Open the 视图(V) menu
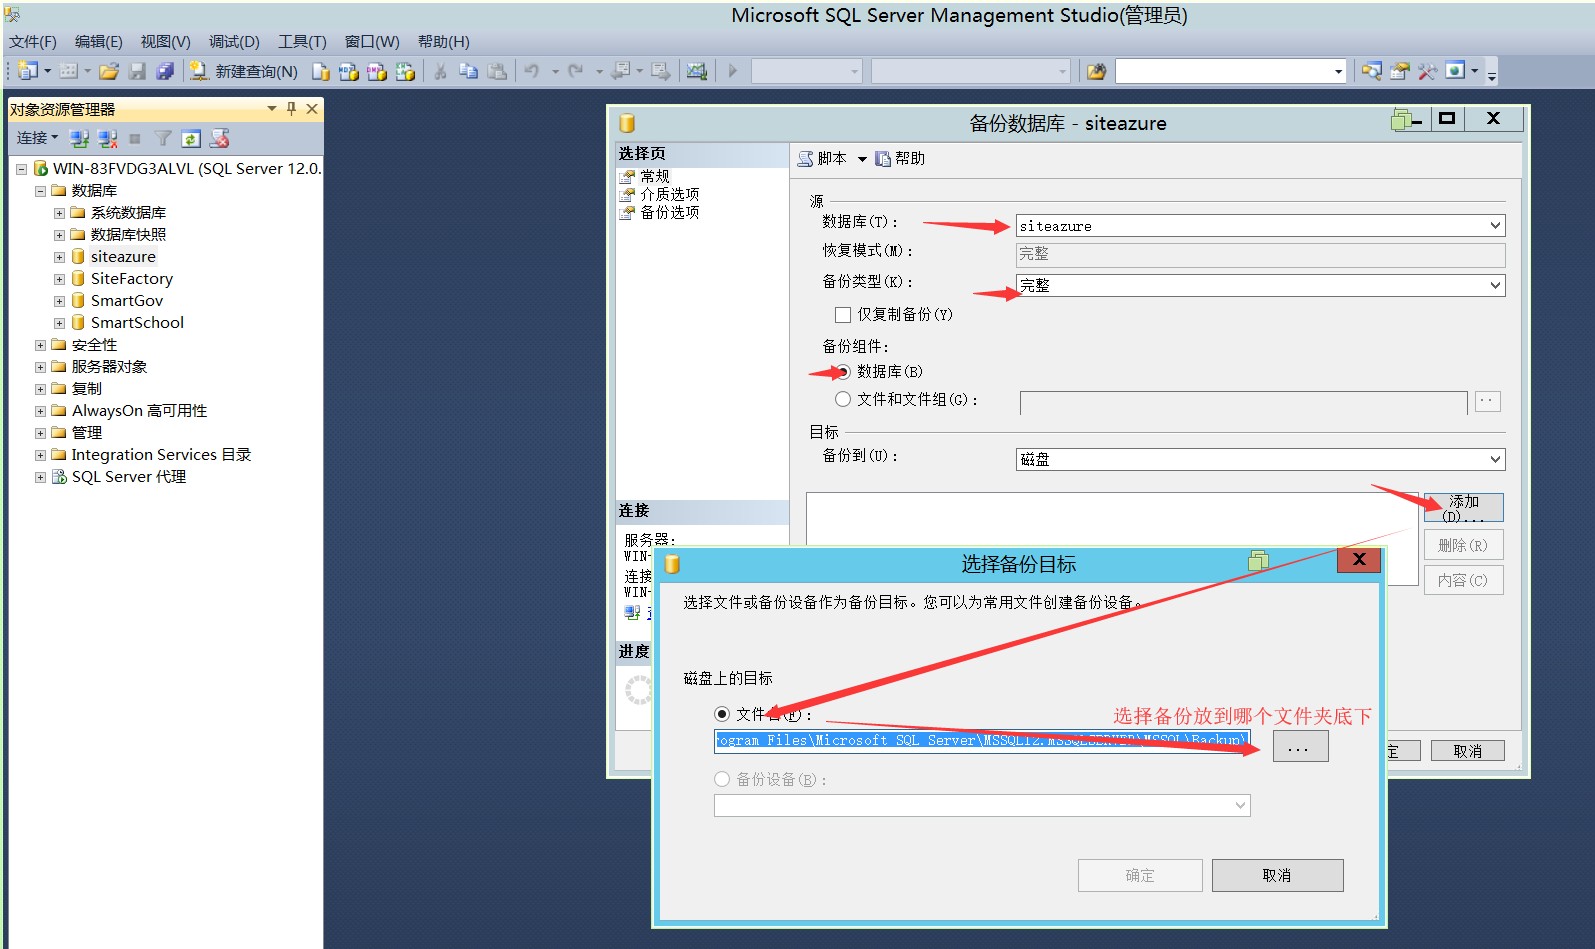 coord(165,42)
